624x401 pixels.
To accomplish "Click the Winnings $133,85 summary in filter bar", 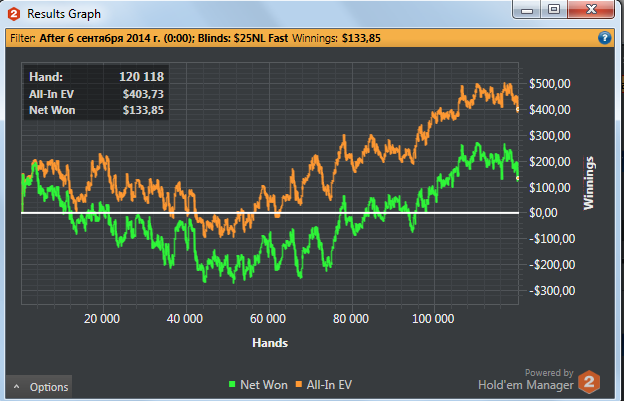I will click(336, 39).
